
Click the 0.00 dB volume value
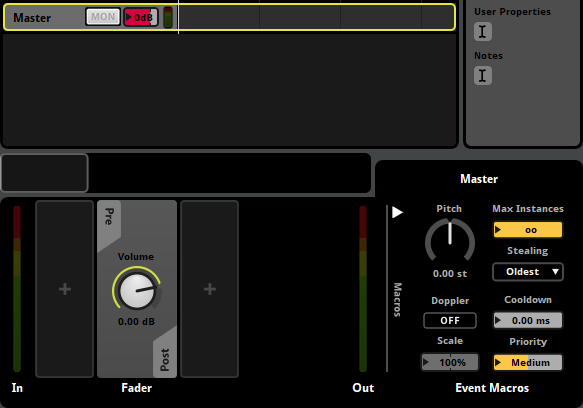136,321
